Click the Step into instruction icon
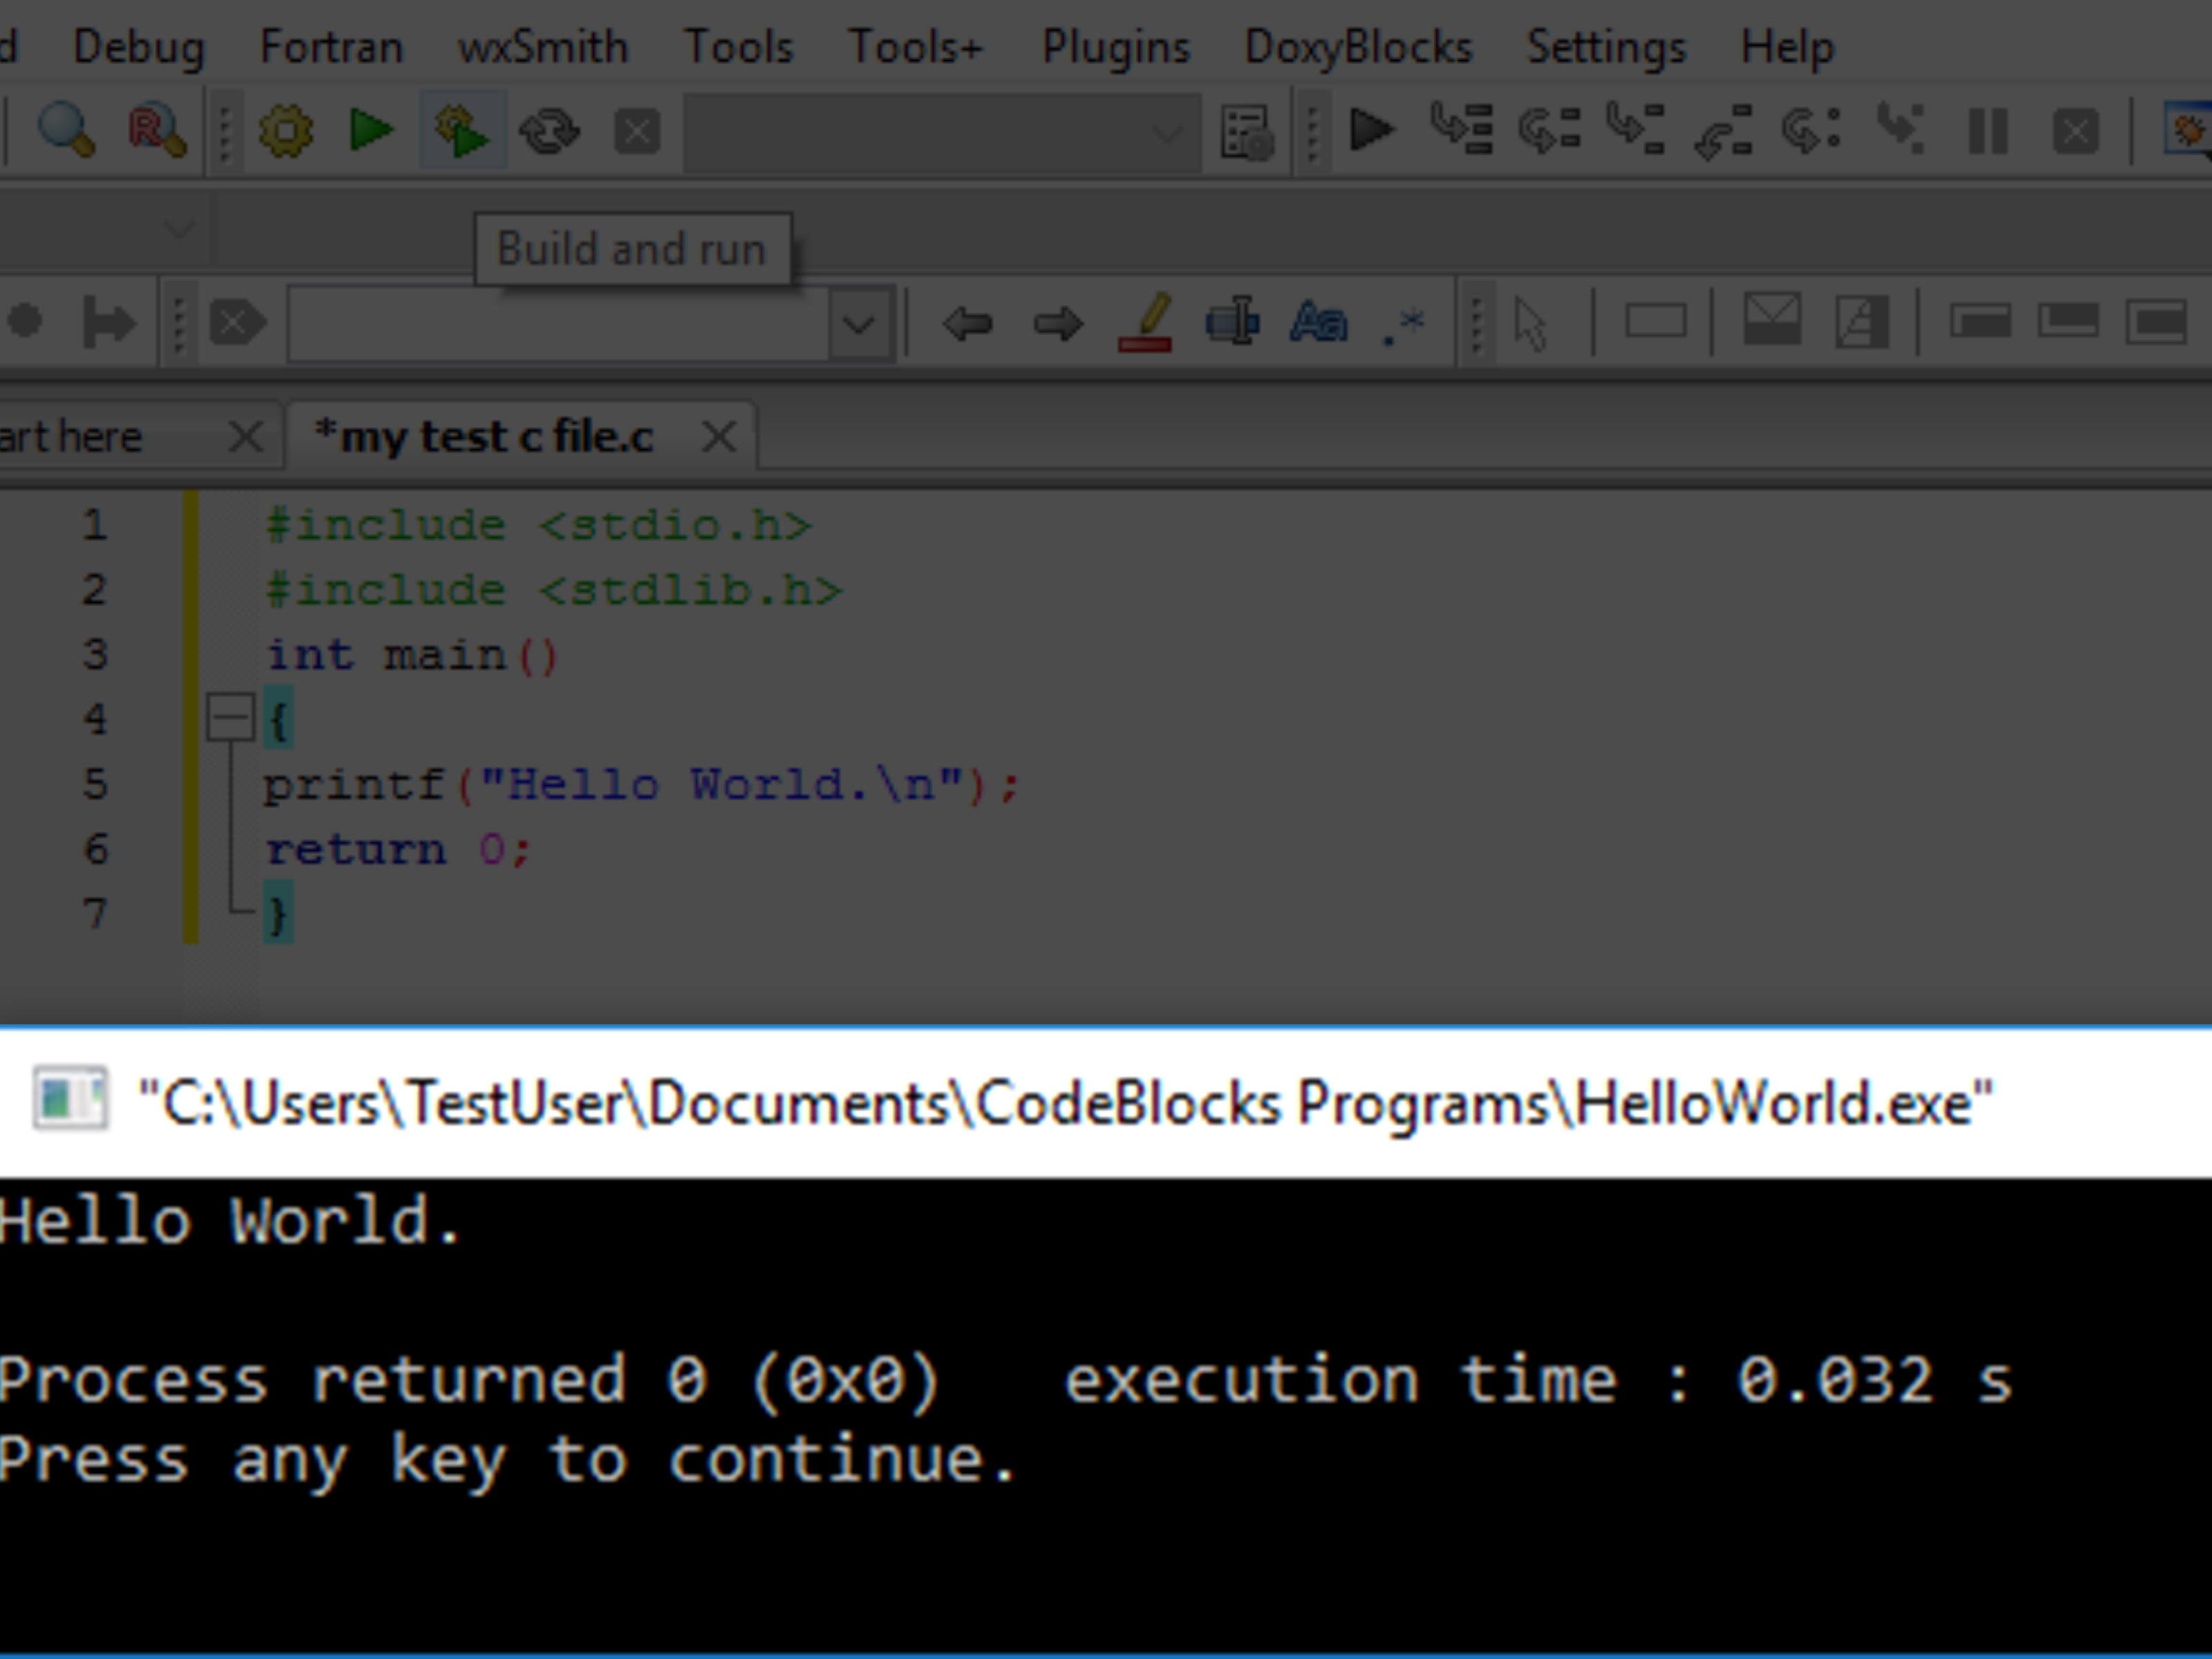2212x1659 pixels. coord(1900,129)
